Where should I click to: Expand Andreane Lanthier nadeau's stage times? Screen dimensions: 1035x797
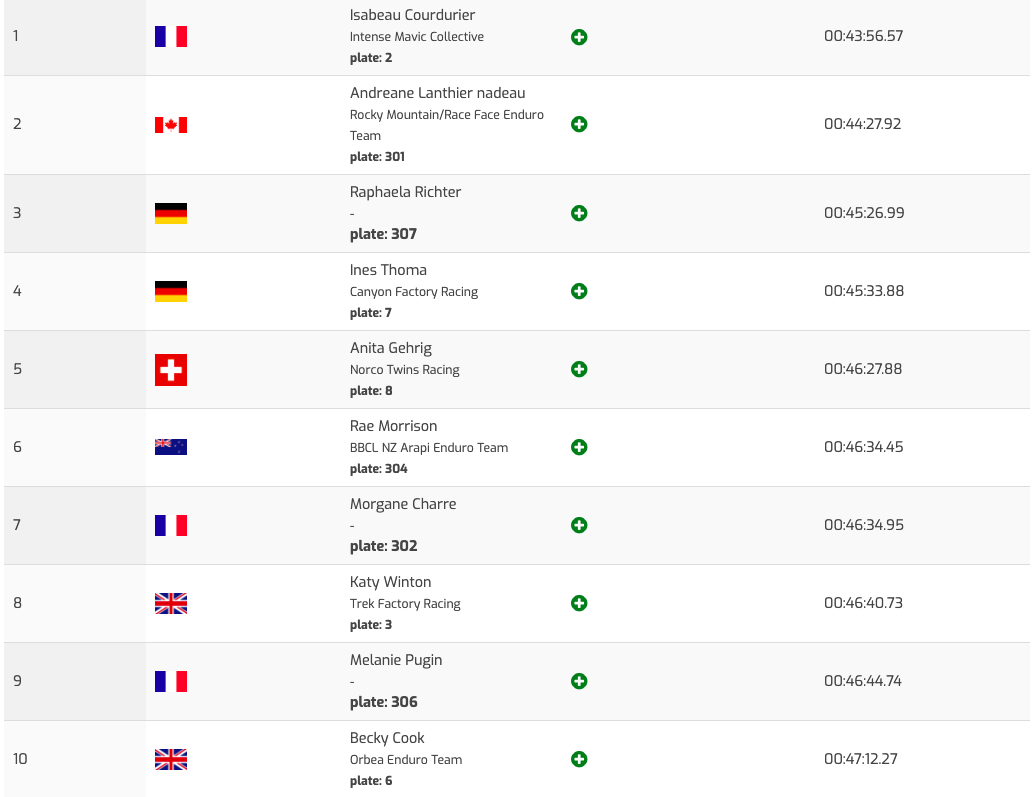[579, 125]
